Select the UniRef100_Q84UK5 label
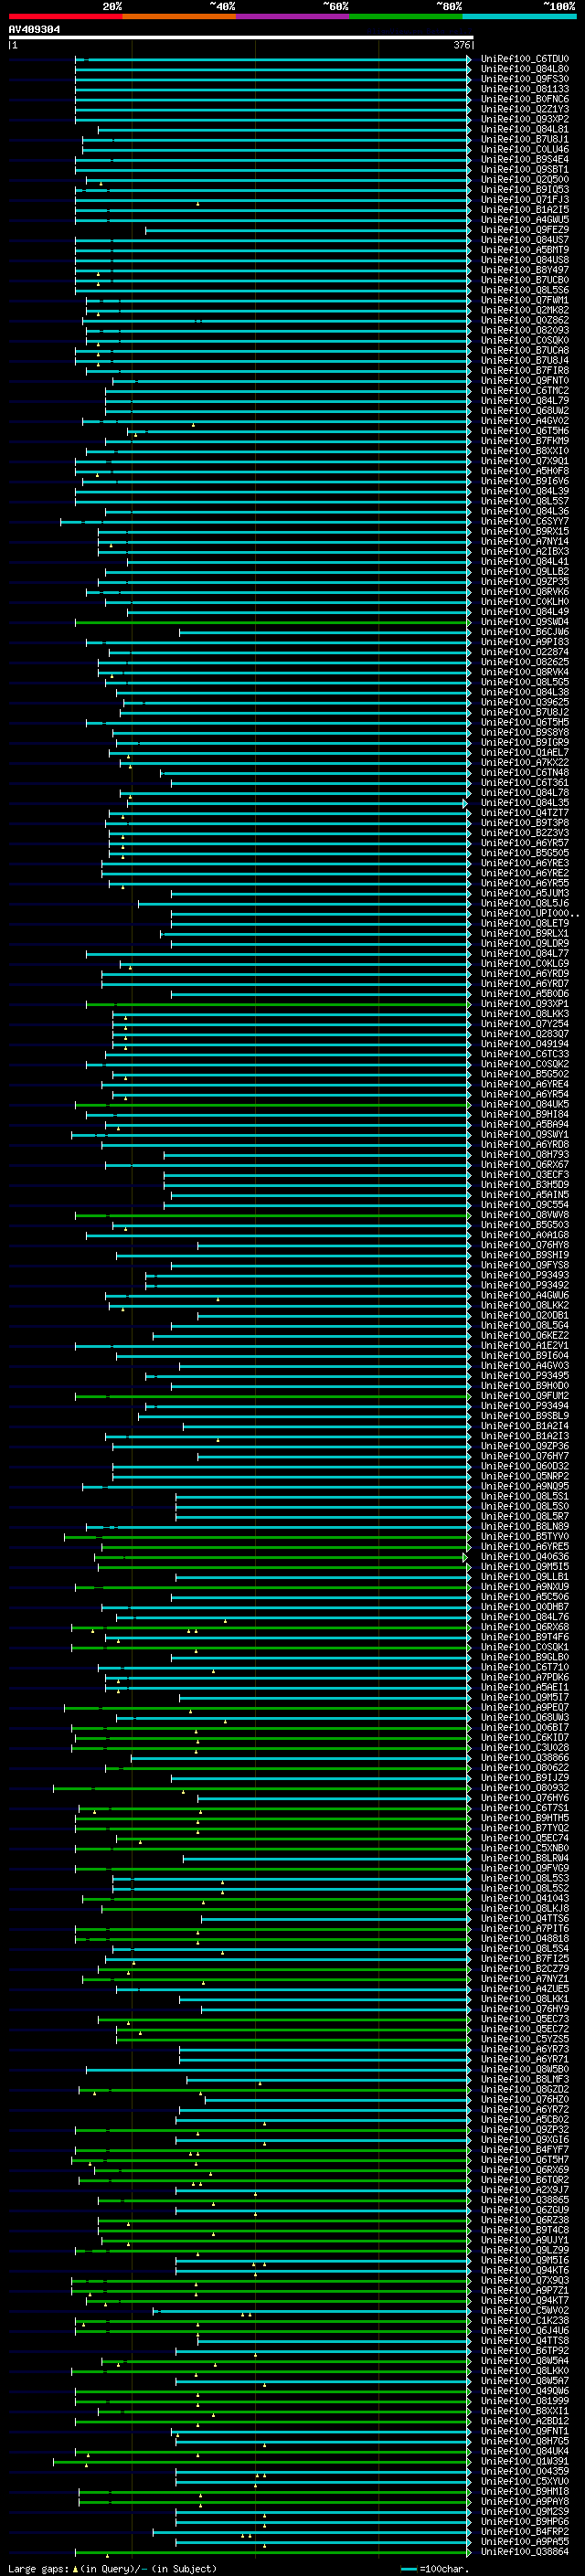 tap(524, 1104)
